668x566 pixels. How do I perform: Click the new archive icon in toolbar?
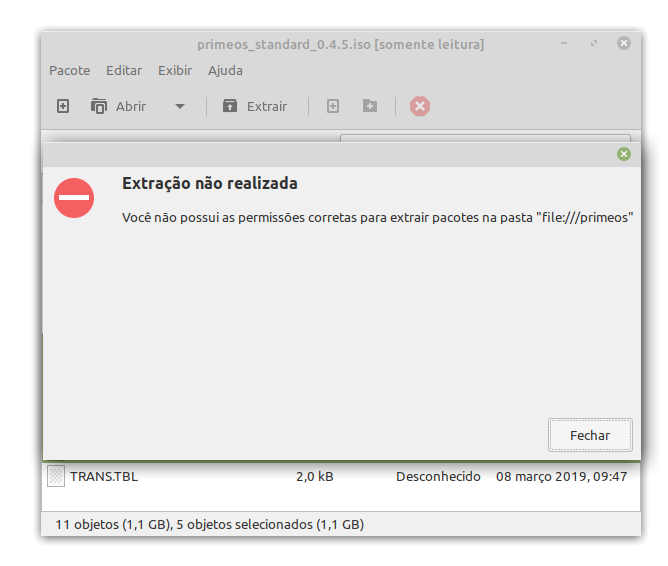pos(63,106)
